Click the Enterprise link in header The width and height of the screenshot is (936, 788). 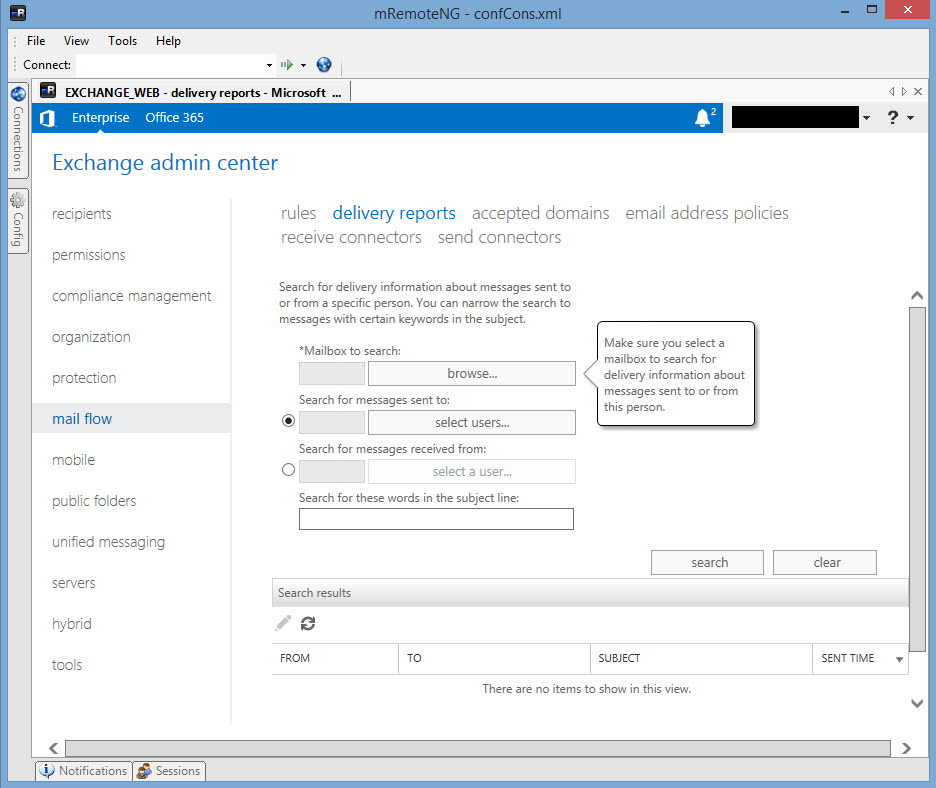coord(100,118)
